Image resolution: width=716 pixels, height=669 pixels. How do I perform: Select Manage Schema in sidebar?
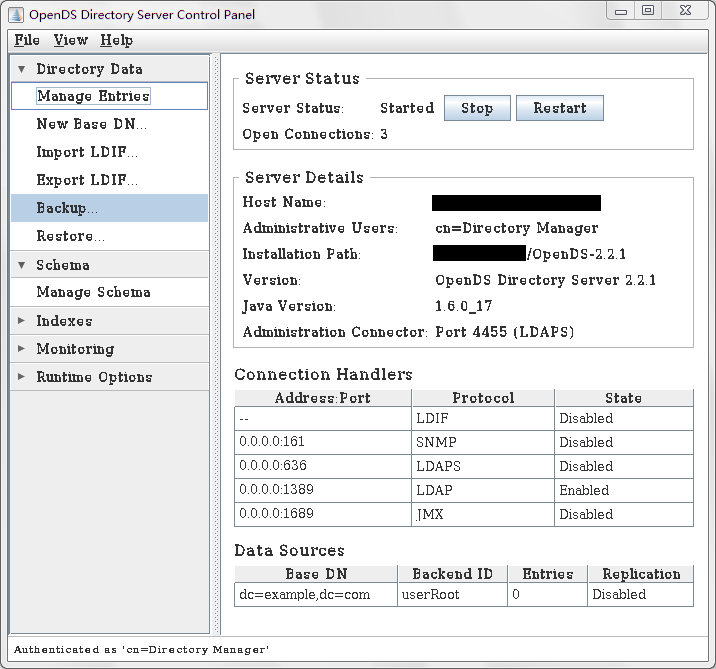[x=110, y=292]
